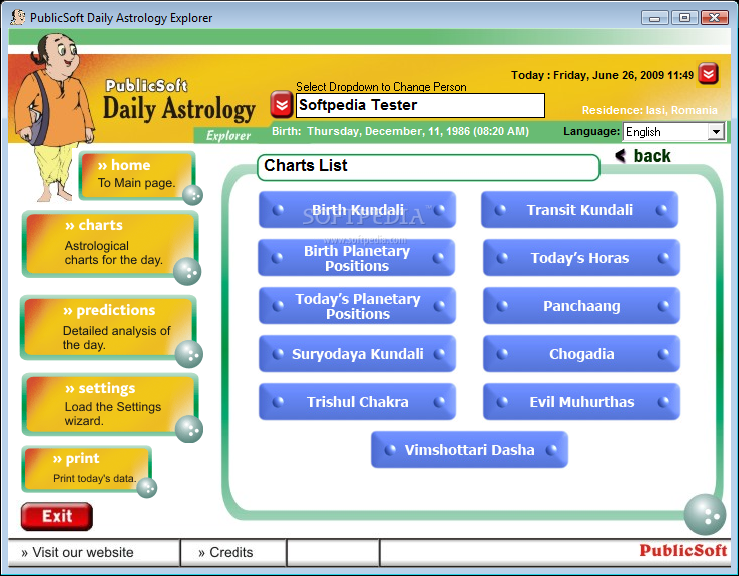Click the PublicSoft logo in the status bar

click(x=683, y=550)
